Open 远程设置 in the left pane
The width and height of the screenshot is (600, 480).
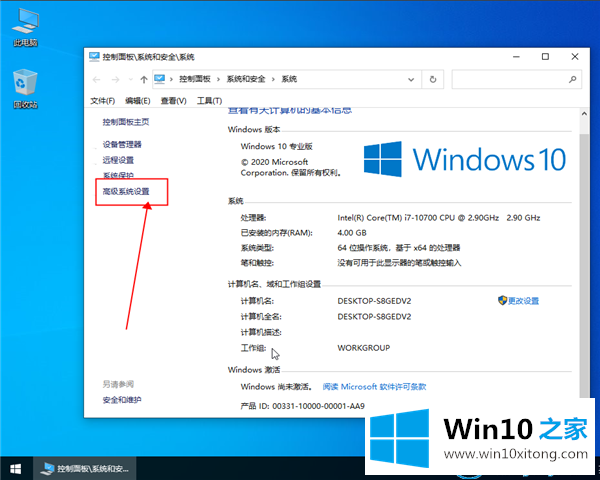[117, 160]
